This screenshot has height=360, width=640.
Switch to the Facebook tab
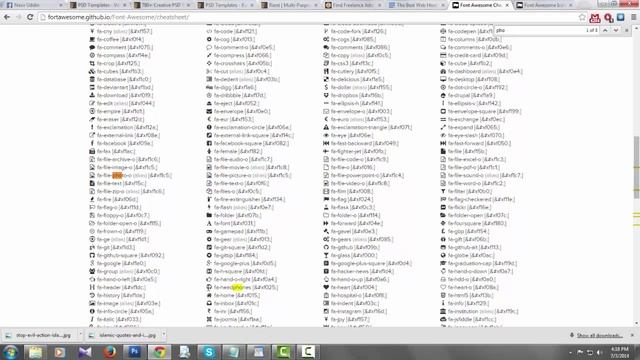[33, 5]
